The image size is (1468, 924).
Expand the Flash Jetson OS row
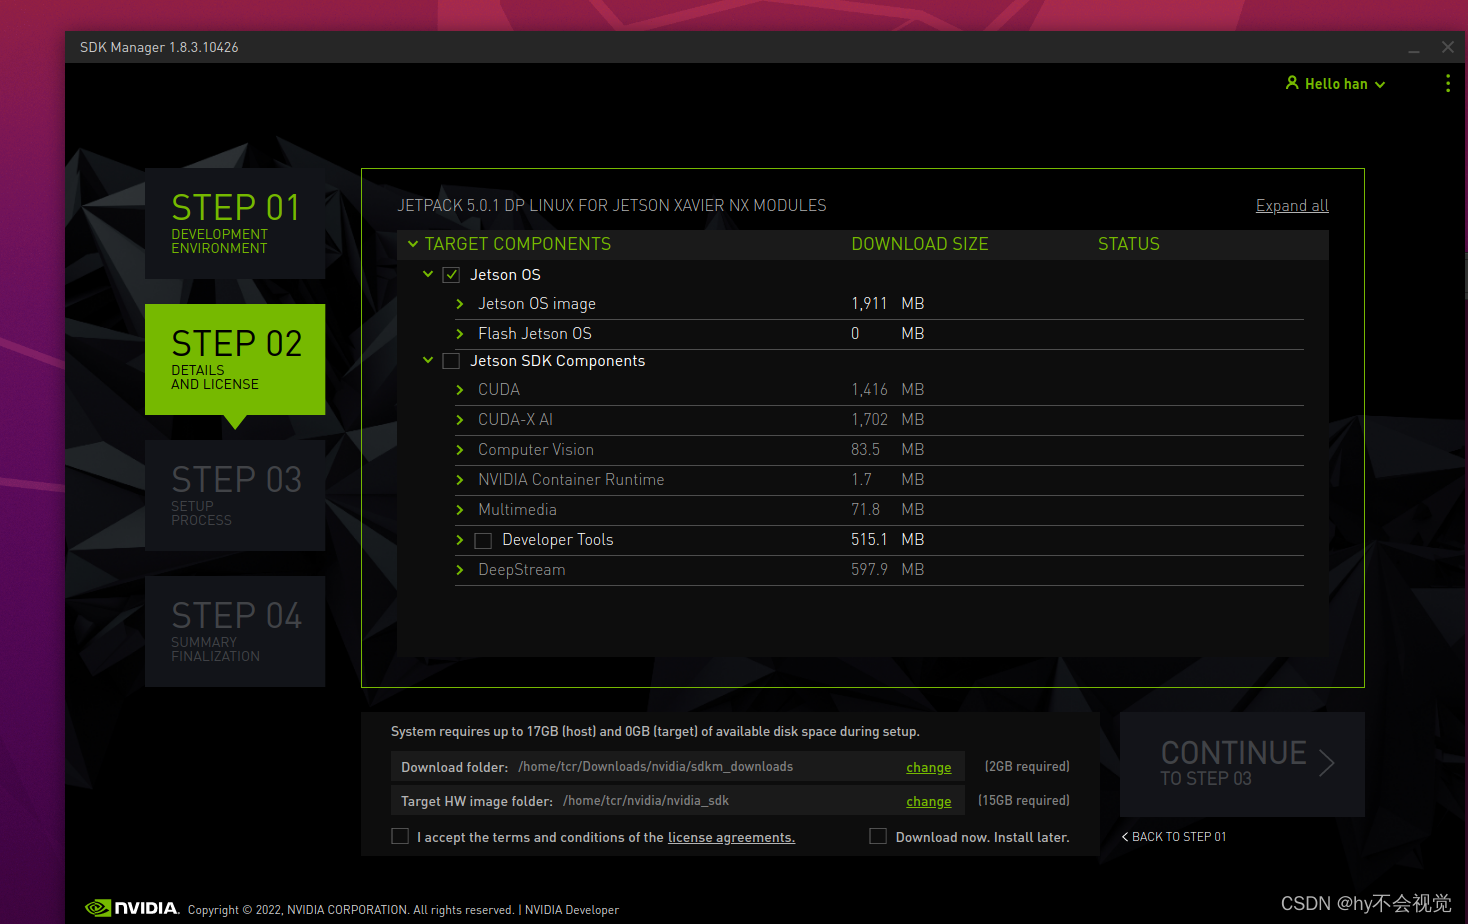point(460,334)
